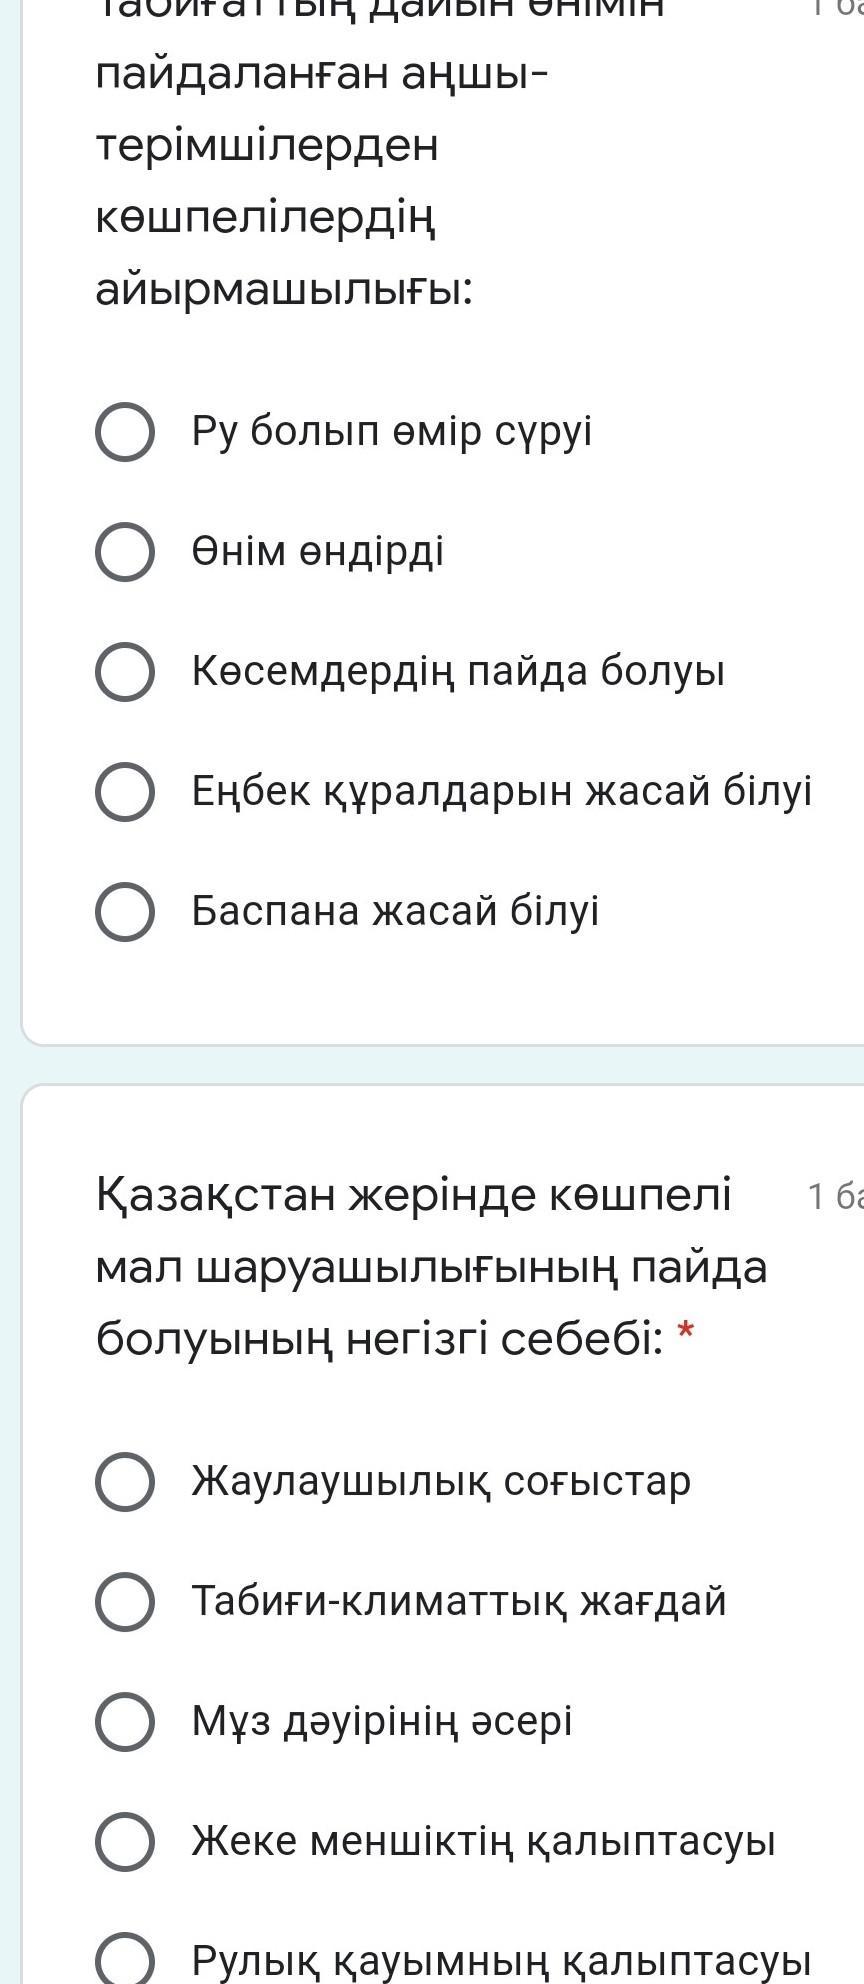Click question title 'Қазақстан жерінде көшпелі'
This screenshot has height=1984, width=864.
click(x=414, y=1194)
